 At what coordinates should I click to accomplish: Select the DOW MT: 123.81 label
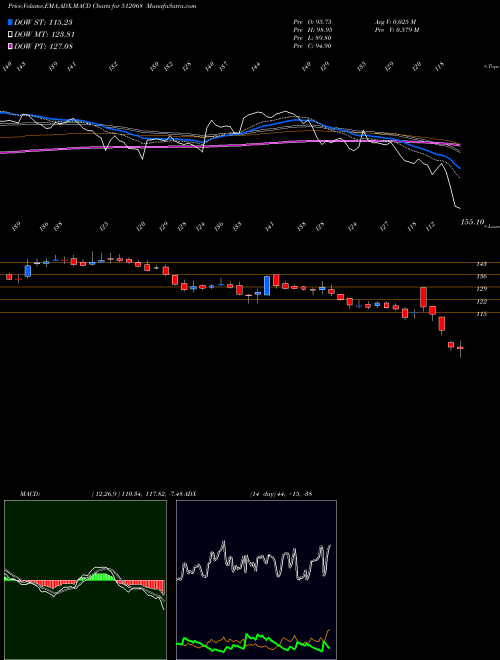(x=44, y=35)
